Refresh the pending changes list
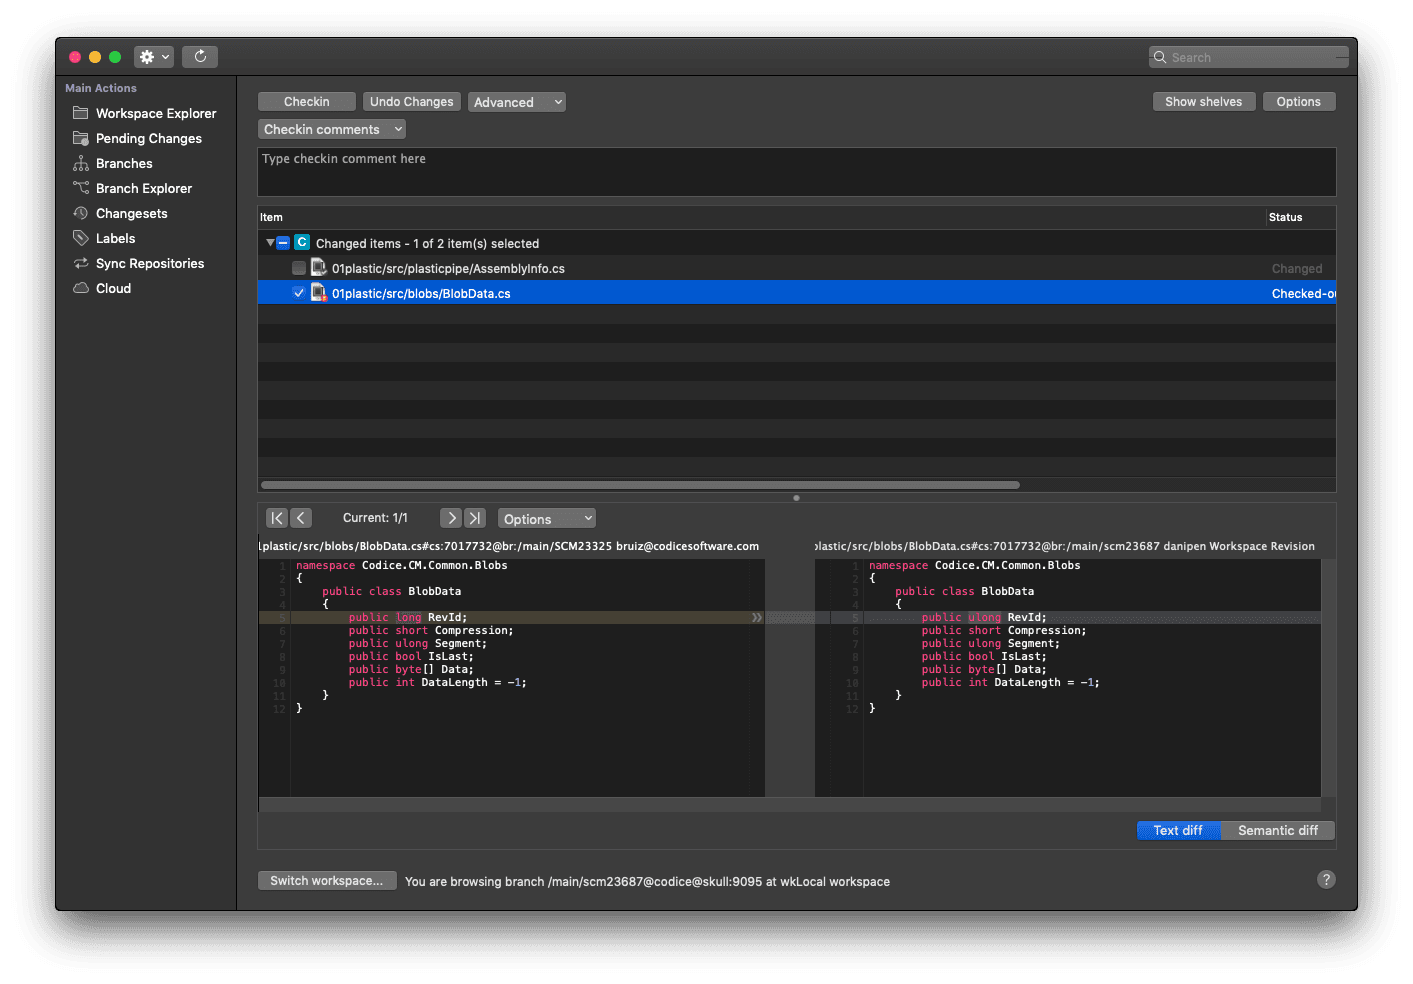The image size is (1413, 984). click(200, 56)
